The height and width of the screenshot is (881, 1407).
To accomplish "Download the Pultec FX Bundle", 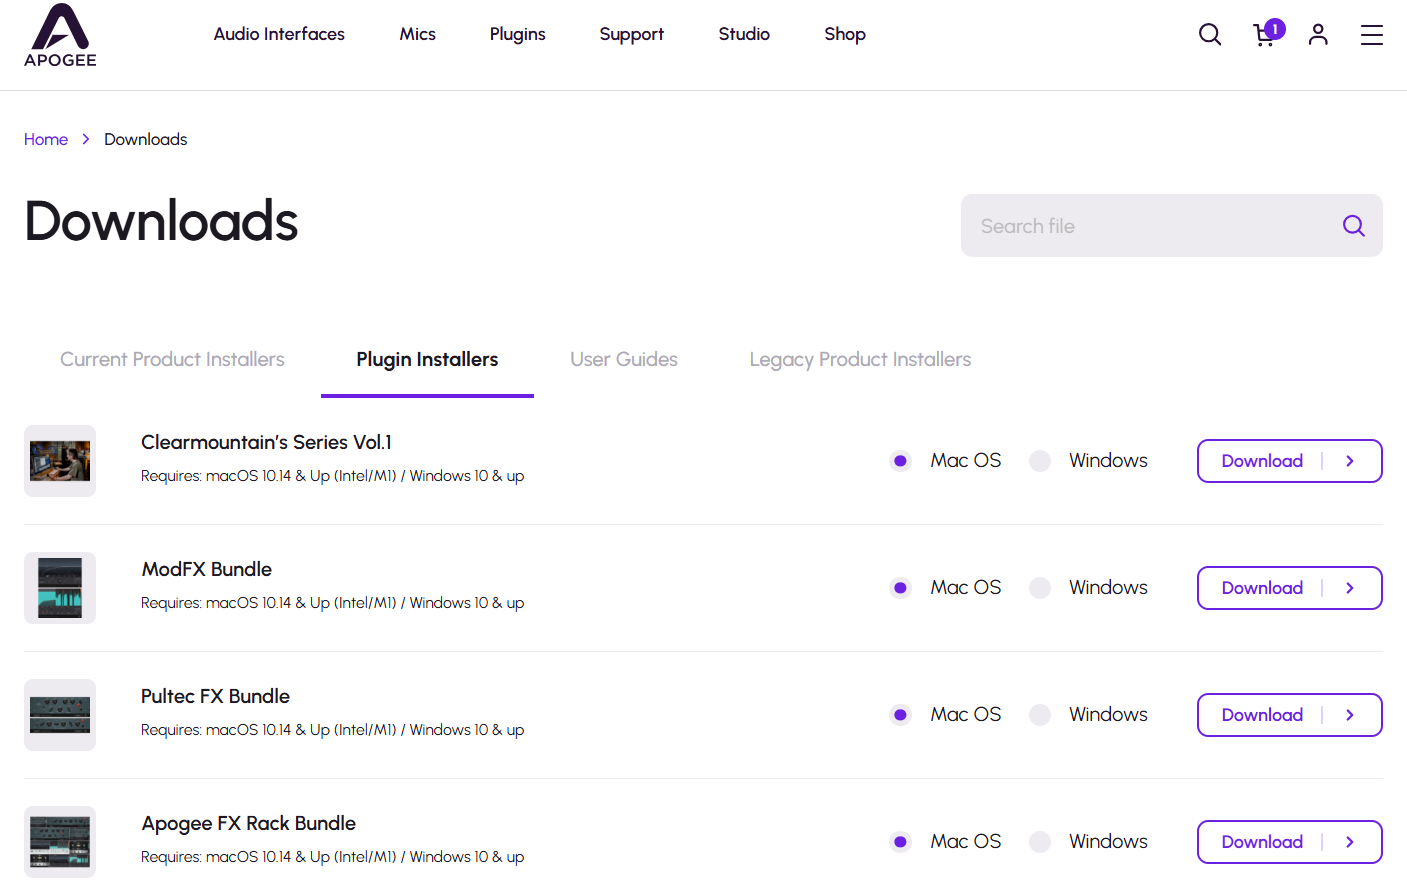I will pos(1290,715).
